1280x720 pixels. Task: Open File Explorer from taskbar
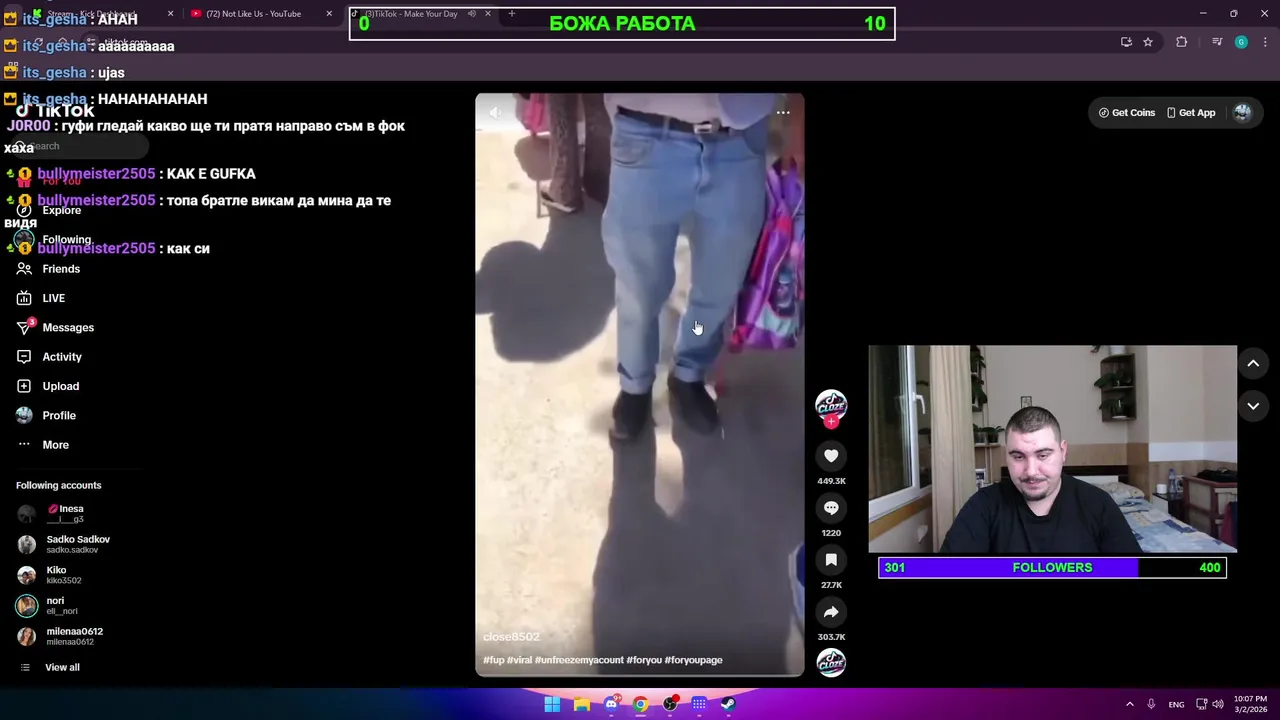(581, 704)
